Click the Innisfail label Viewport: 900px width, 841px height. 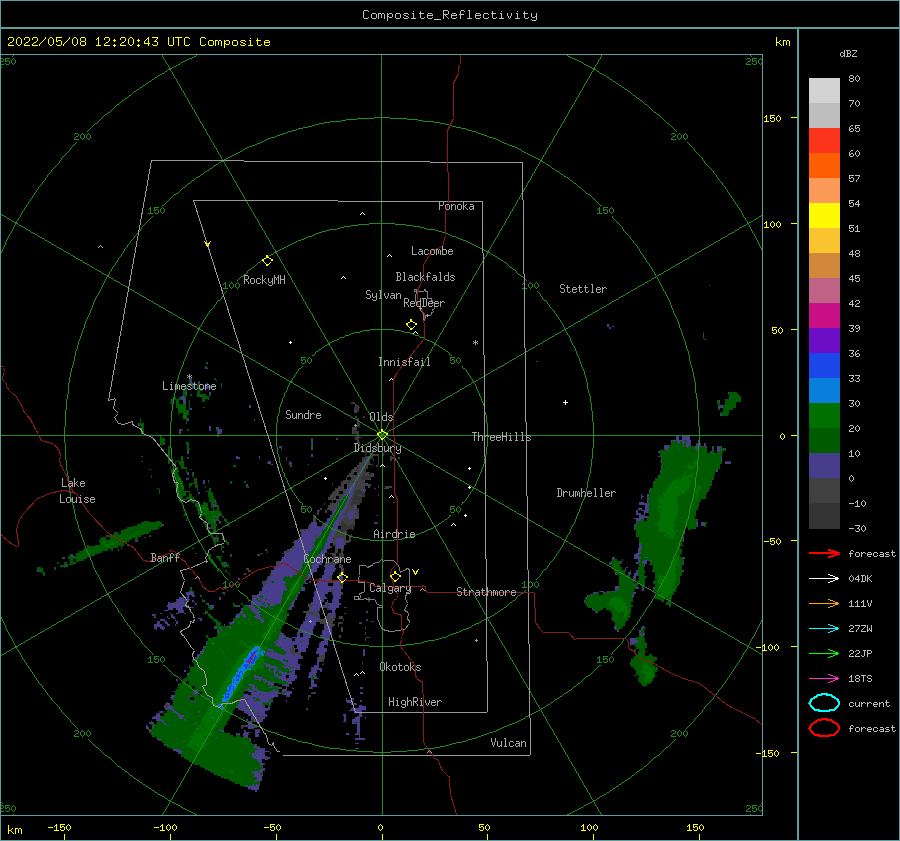(404, 362)
